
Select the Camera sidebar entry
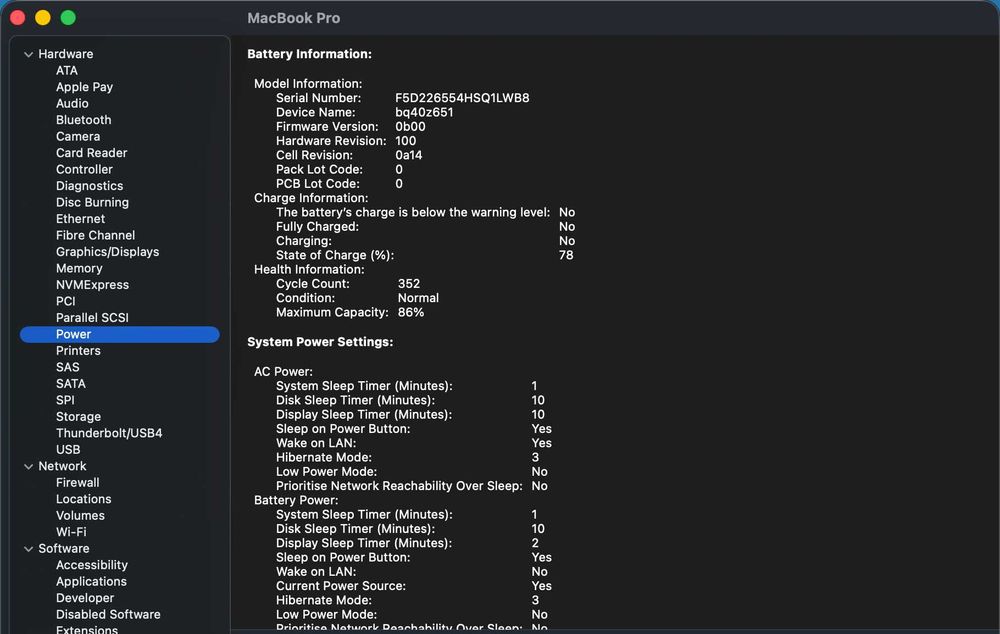78,136
